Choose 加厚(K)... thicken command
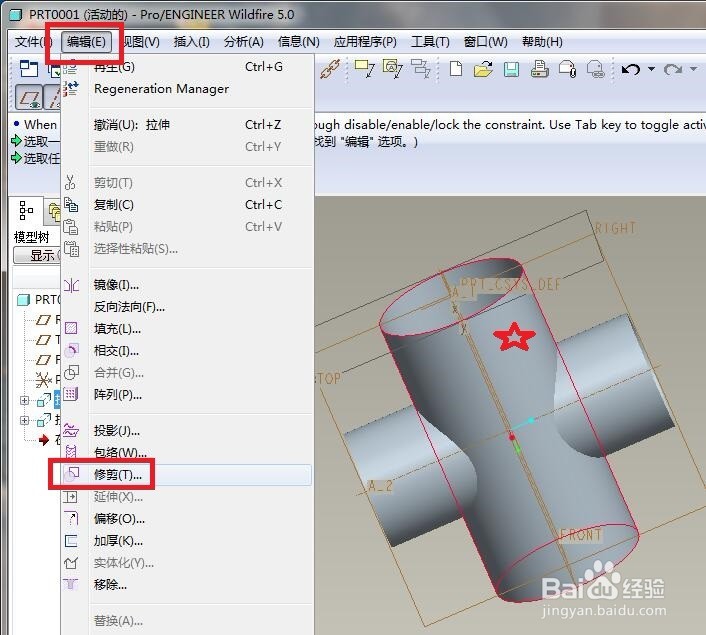 pyautogui.click(x=187, y=540)
